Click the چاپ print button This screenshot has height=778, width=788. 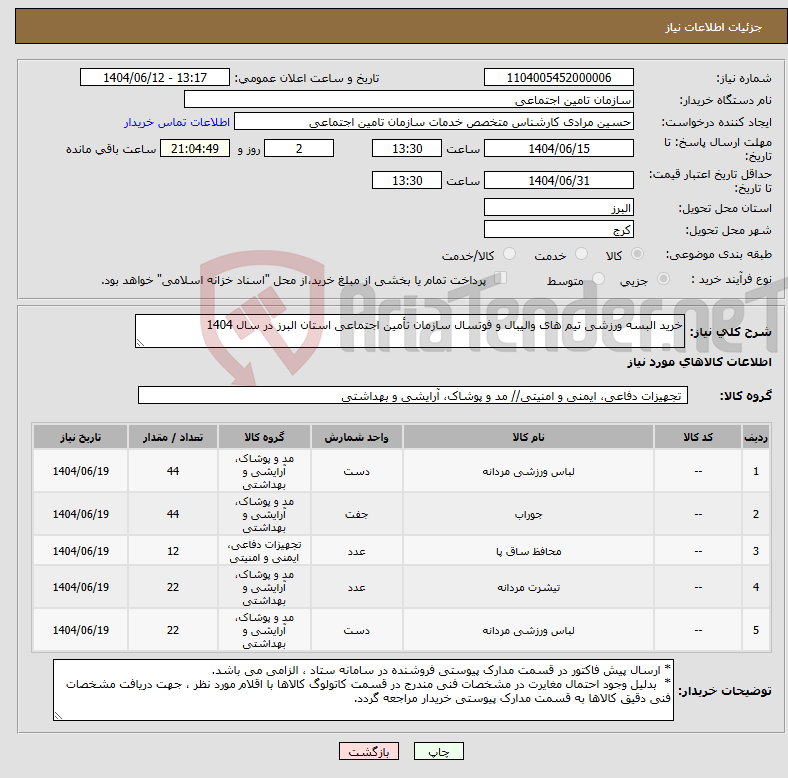coord(439,751)
